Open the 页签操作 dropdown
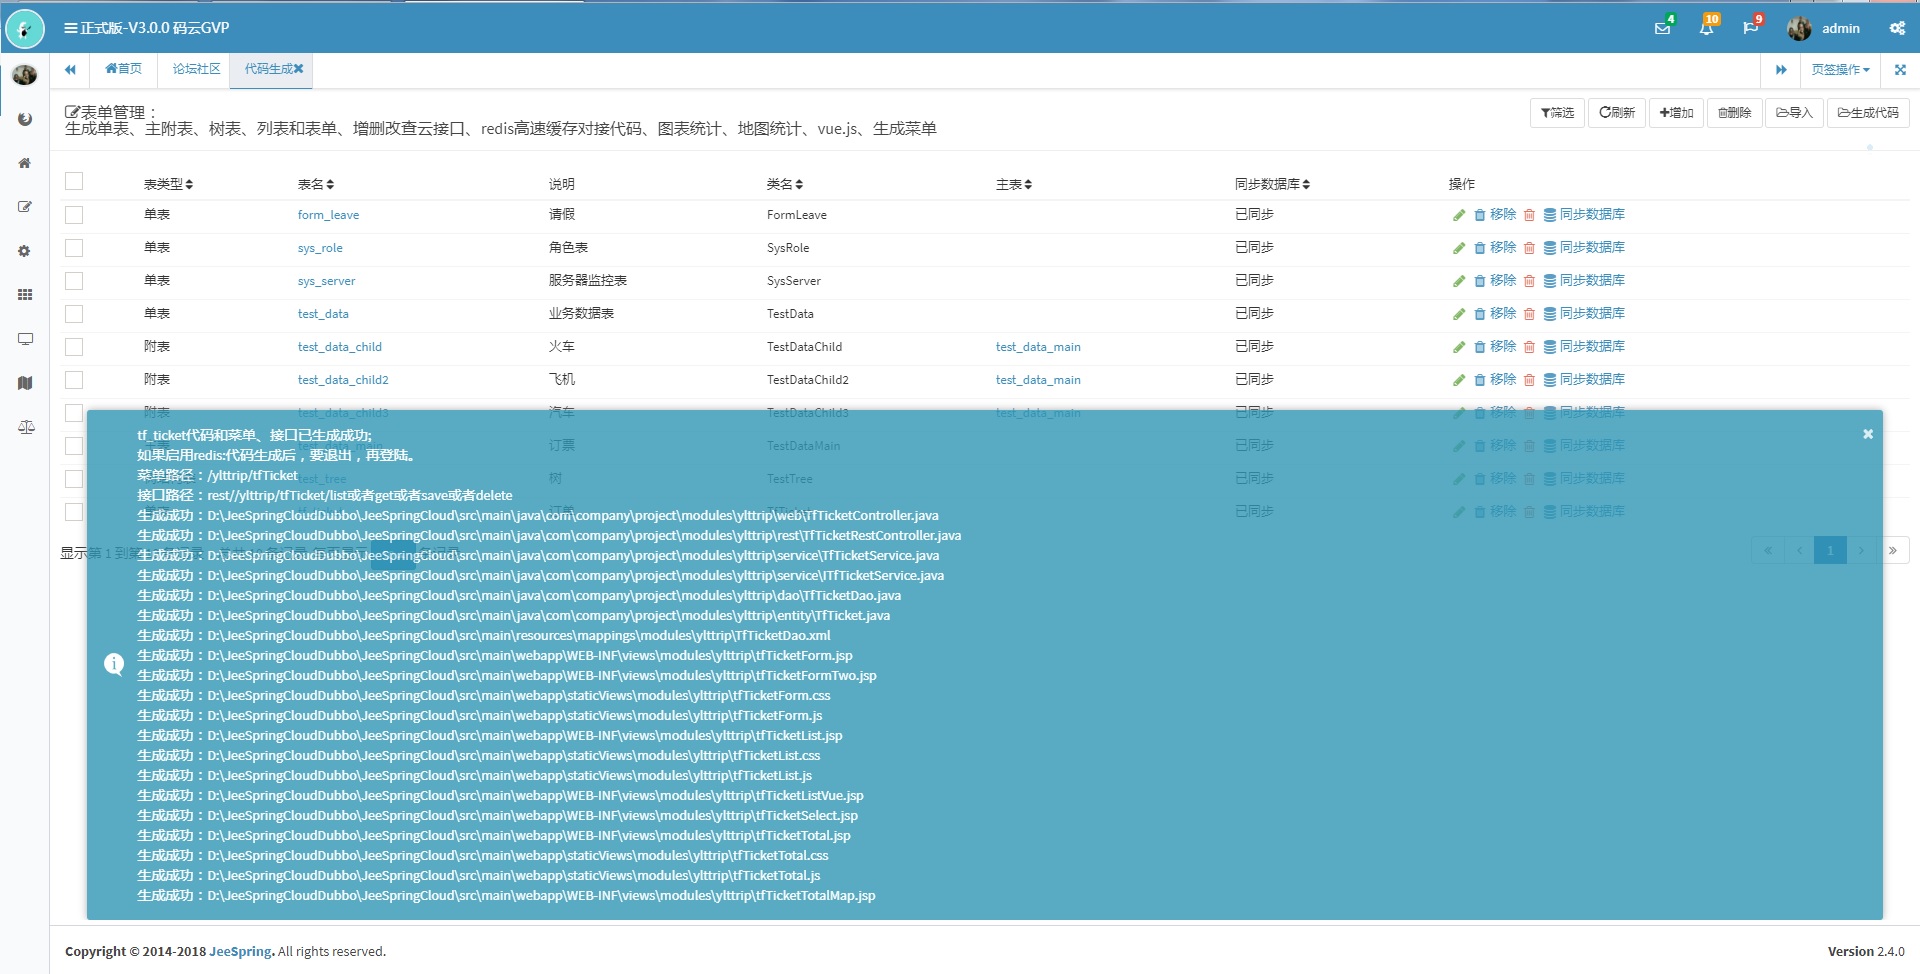 (x=1840, y=70)
